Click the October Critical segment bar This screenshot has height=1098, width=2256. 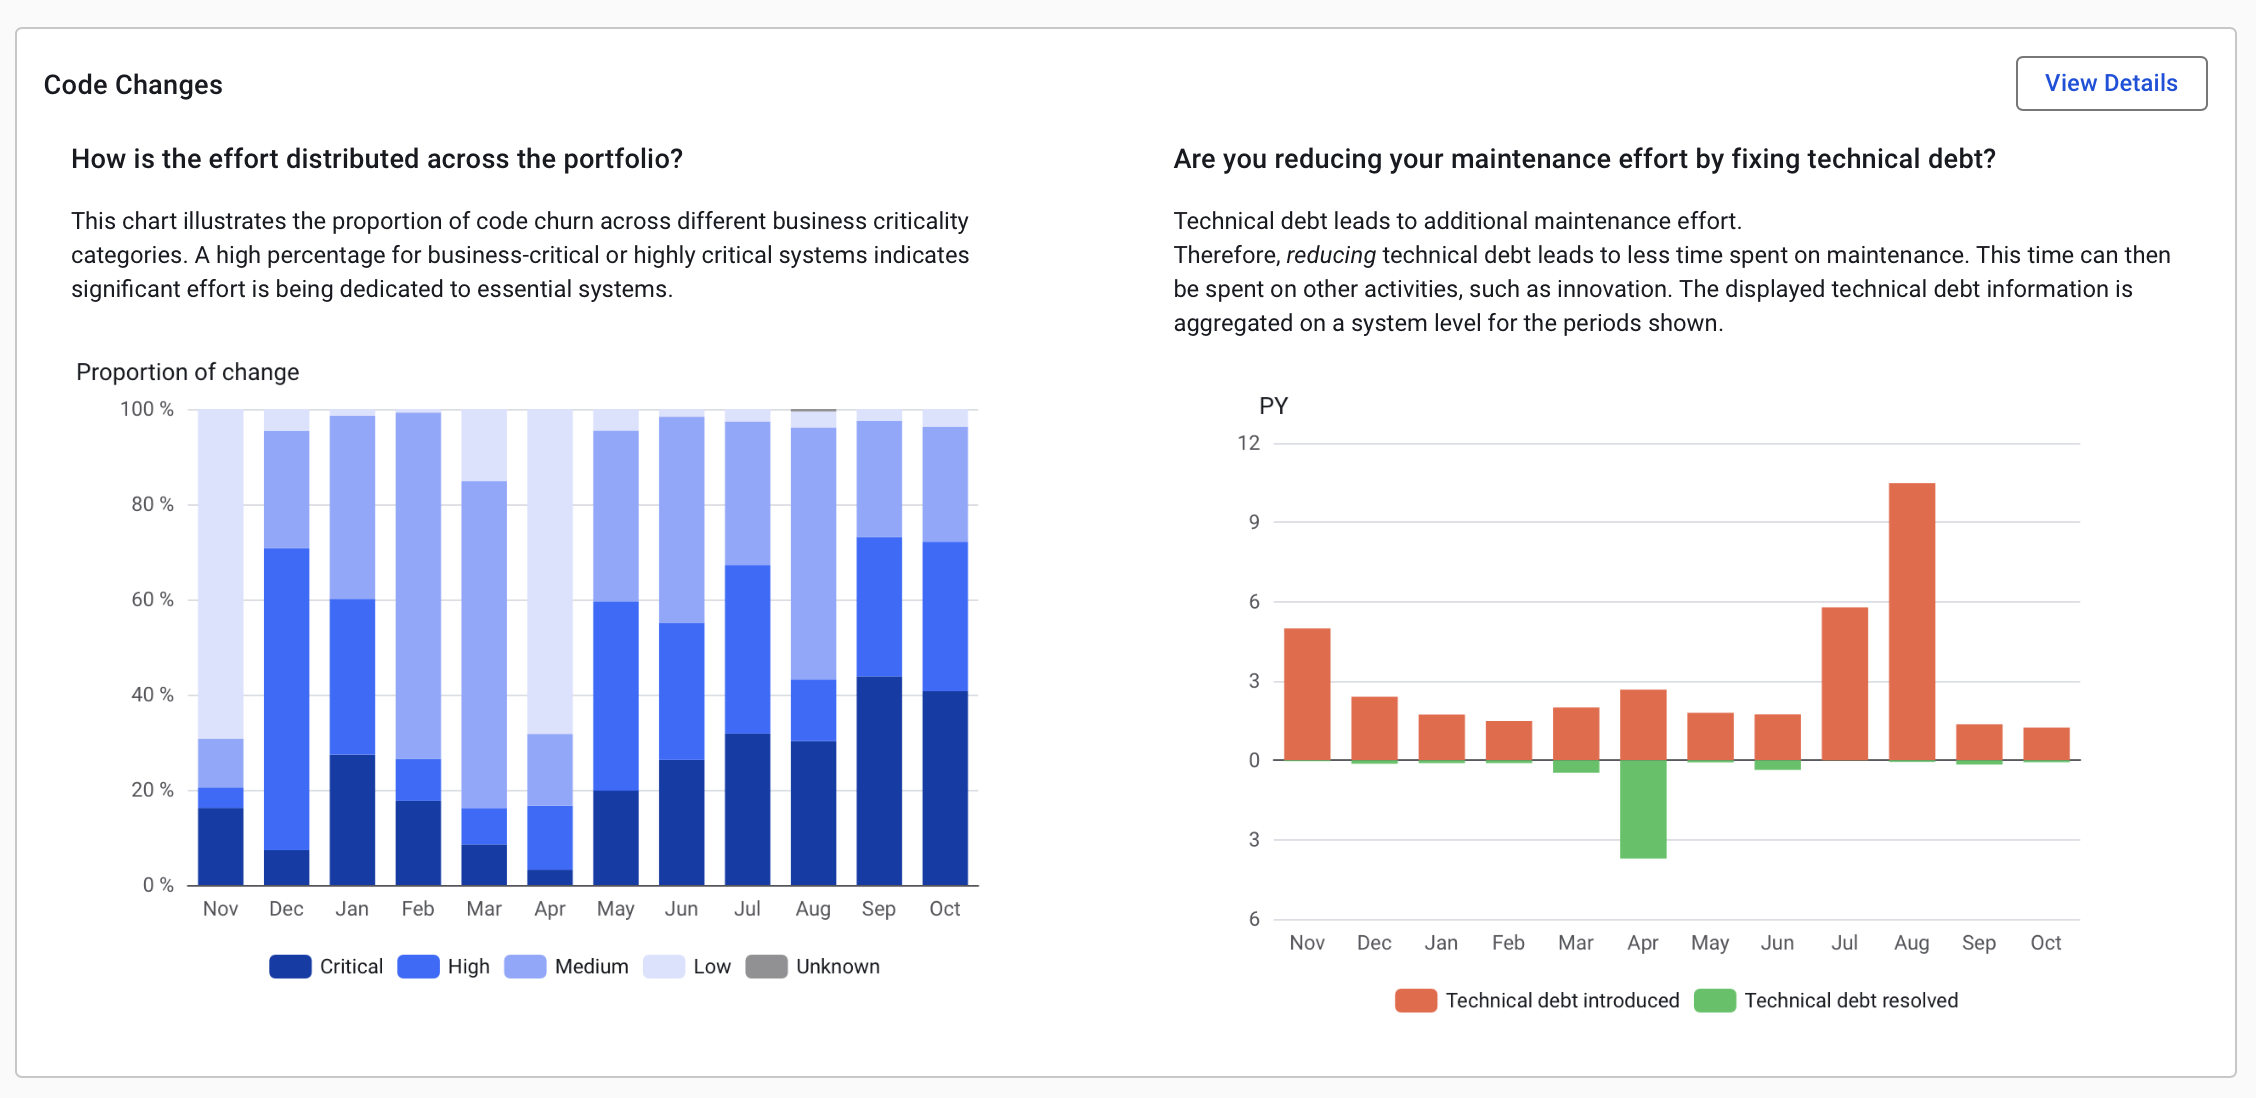click(x=945, y=788)
